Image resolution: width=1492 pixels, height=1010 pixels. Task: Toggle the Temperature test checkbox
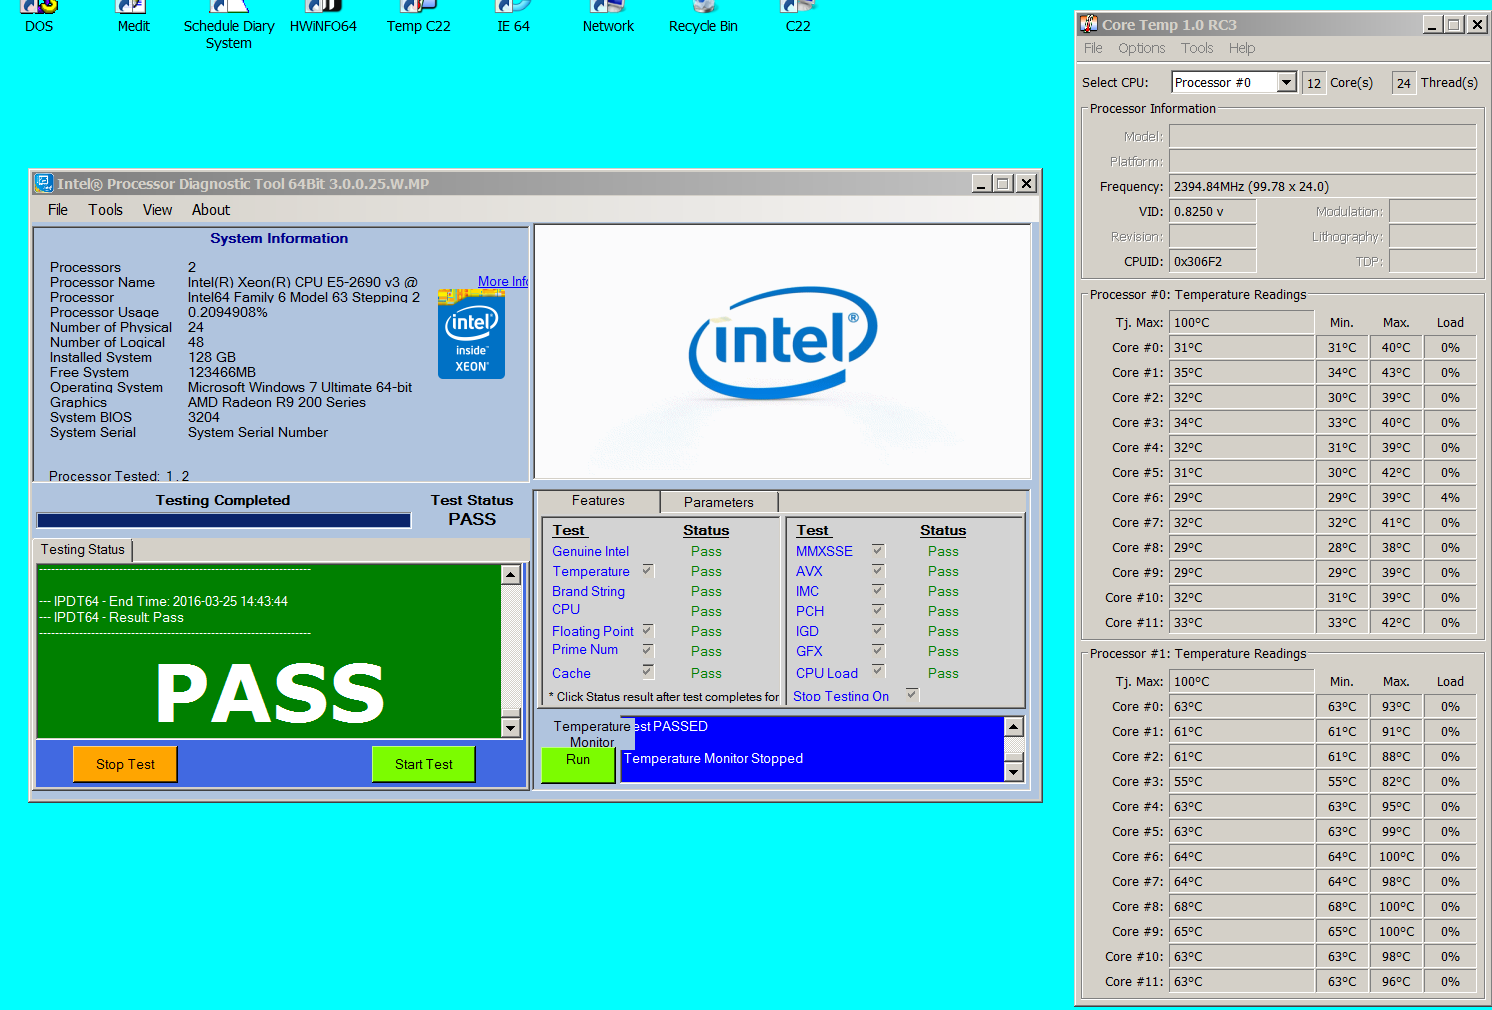point(648,570)
